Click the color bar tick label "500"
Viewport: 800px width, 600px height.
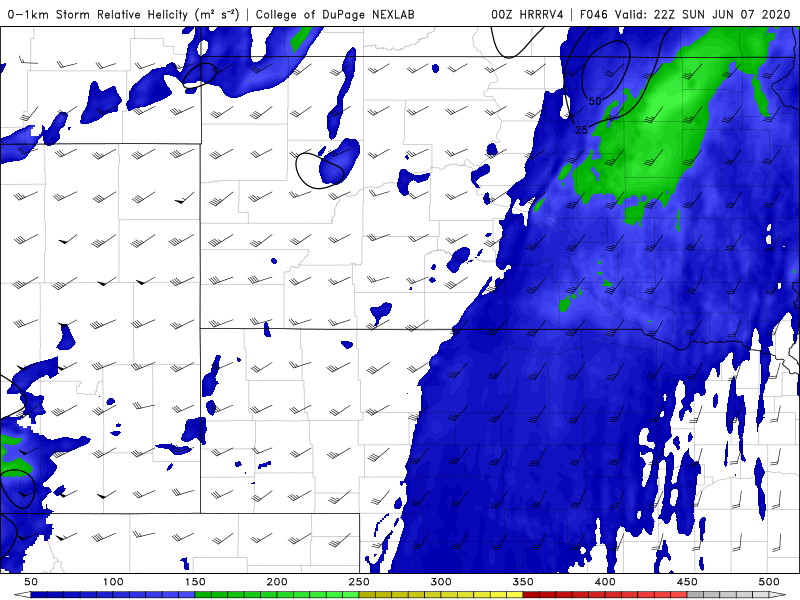tap(769, 582)
